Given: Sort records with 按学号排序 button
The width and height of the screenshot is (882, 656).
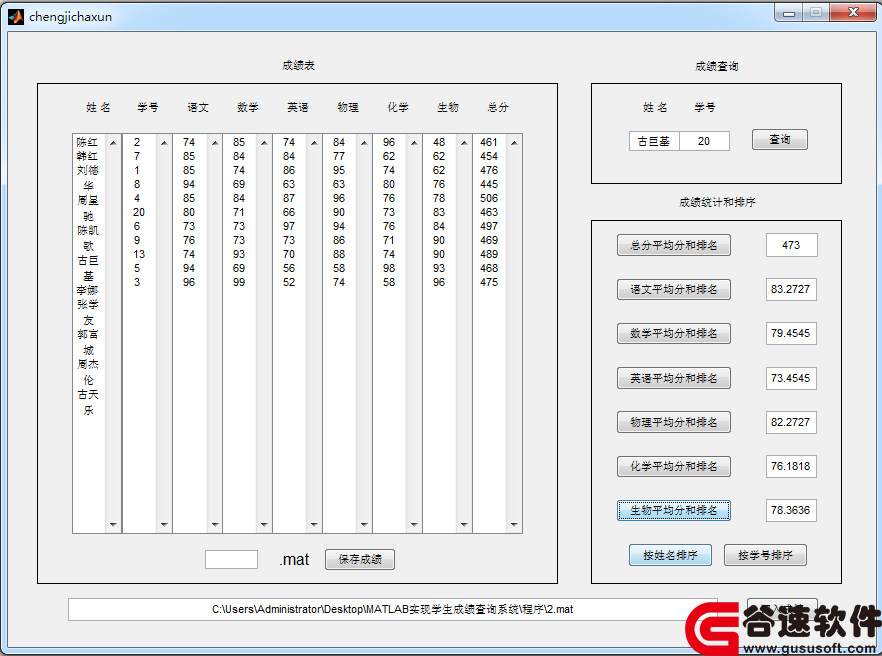Looking at the screenshot, I should click(x=765, y=555).
